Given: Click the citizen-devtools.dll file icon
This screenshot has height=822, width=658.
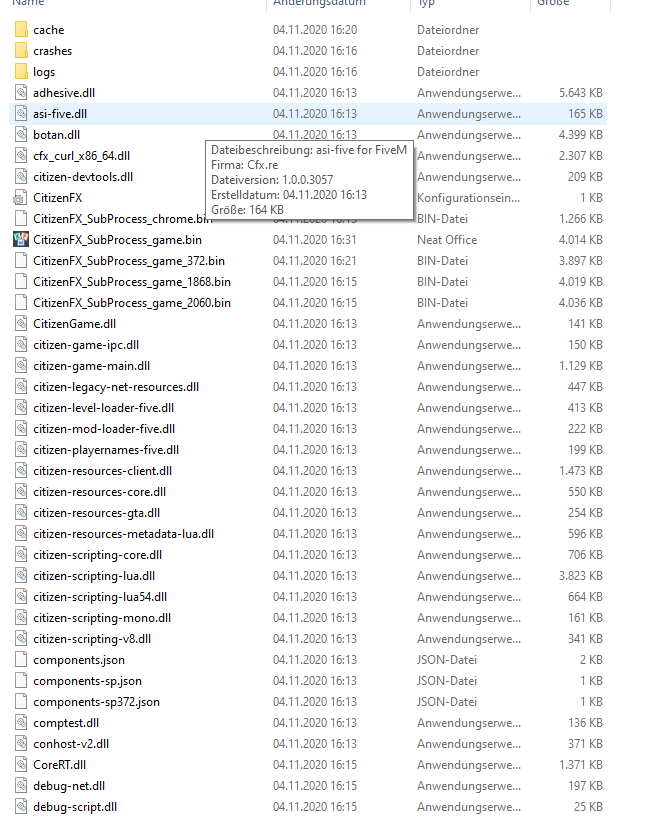Looking at the screenshot, I should coord(21,177).
